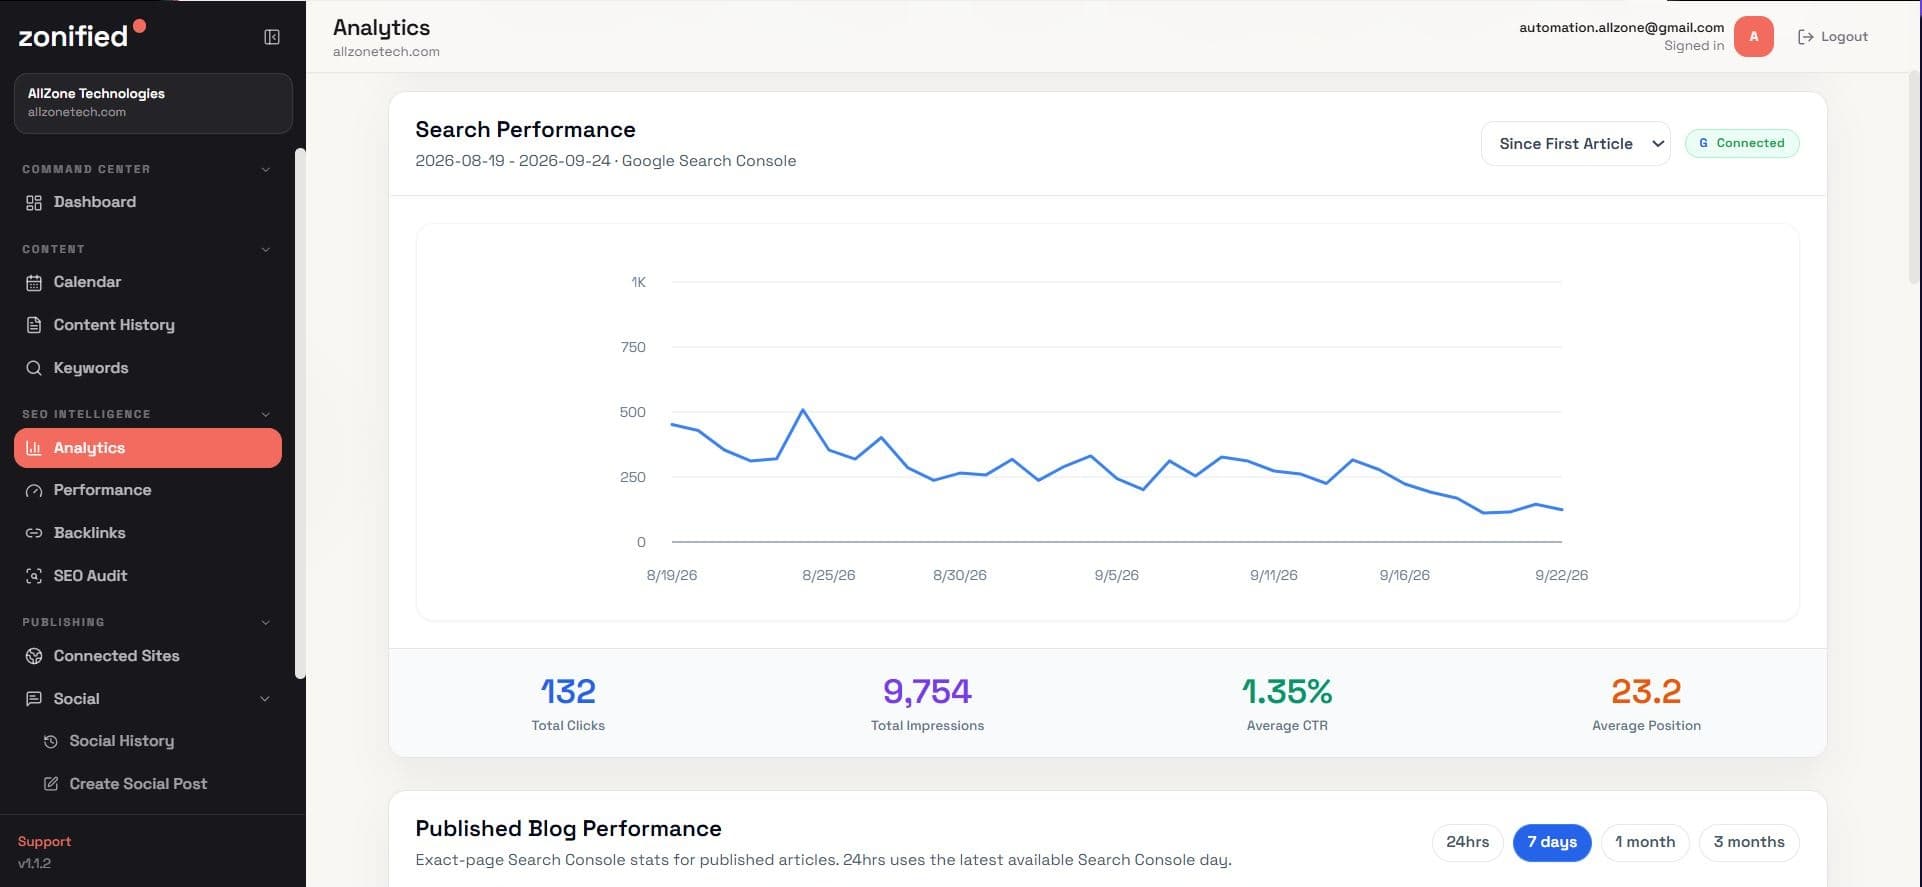Click the Connected status badge

pos(1742,143)
